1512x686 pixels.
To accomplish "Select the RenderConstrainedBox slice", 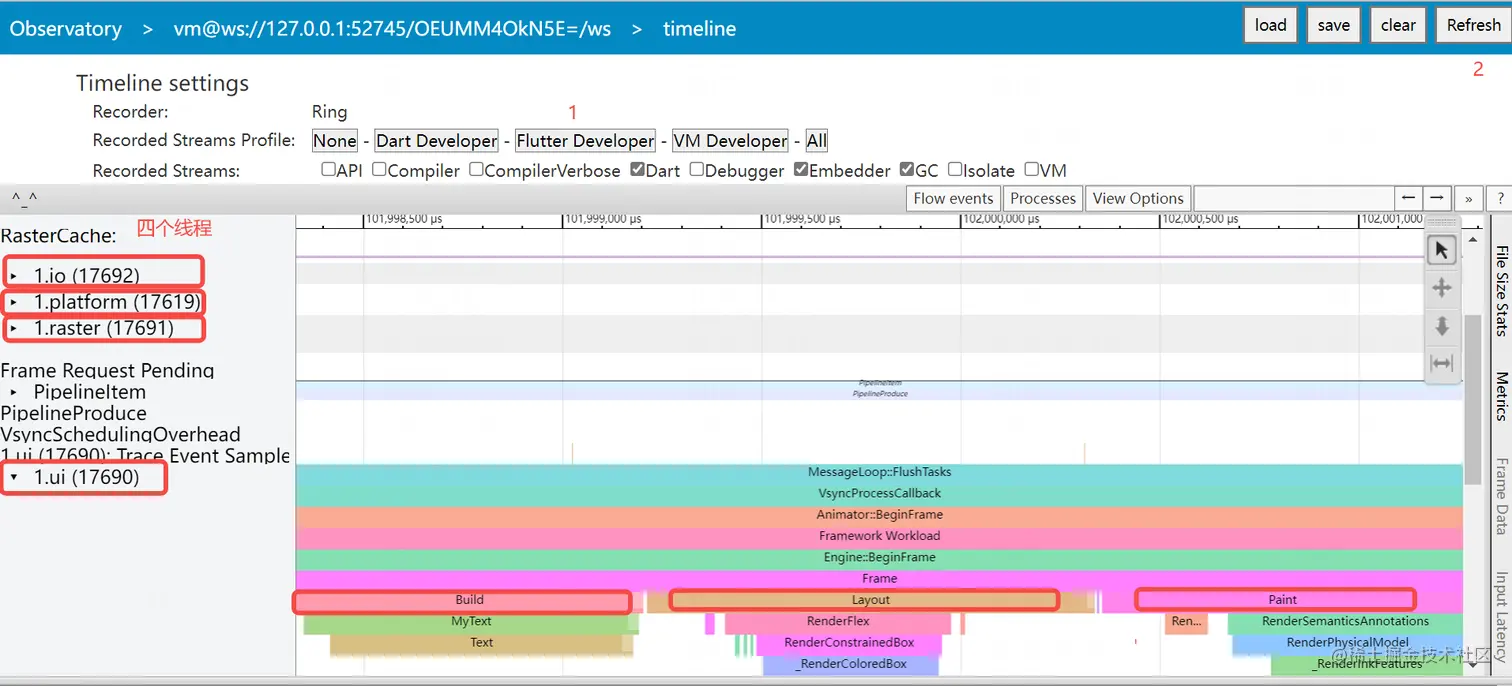I will (849, 643).
